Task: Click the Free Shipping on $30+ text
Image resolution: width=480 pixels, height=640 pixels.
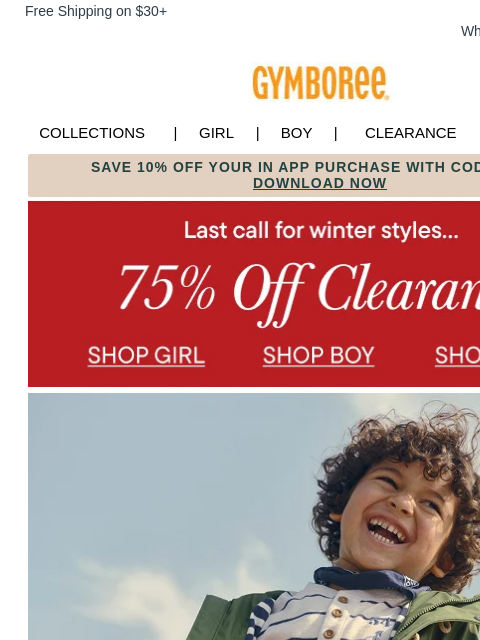Action: click(96, 11)
